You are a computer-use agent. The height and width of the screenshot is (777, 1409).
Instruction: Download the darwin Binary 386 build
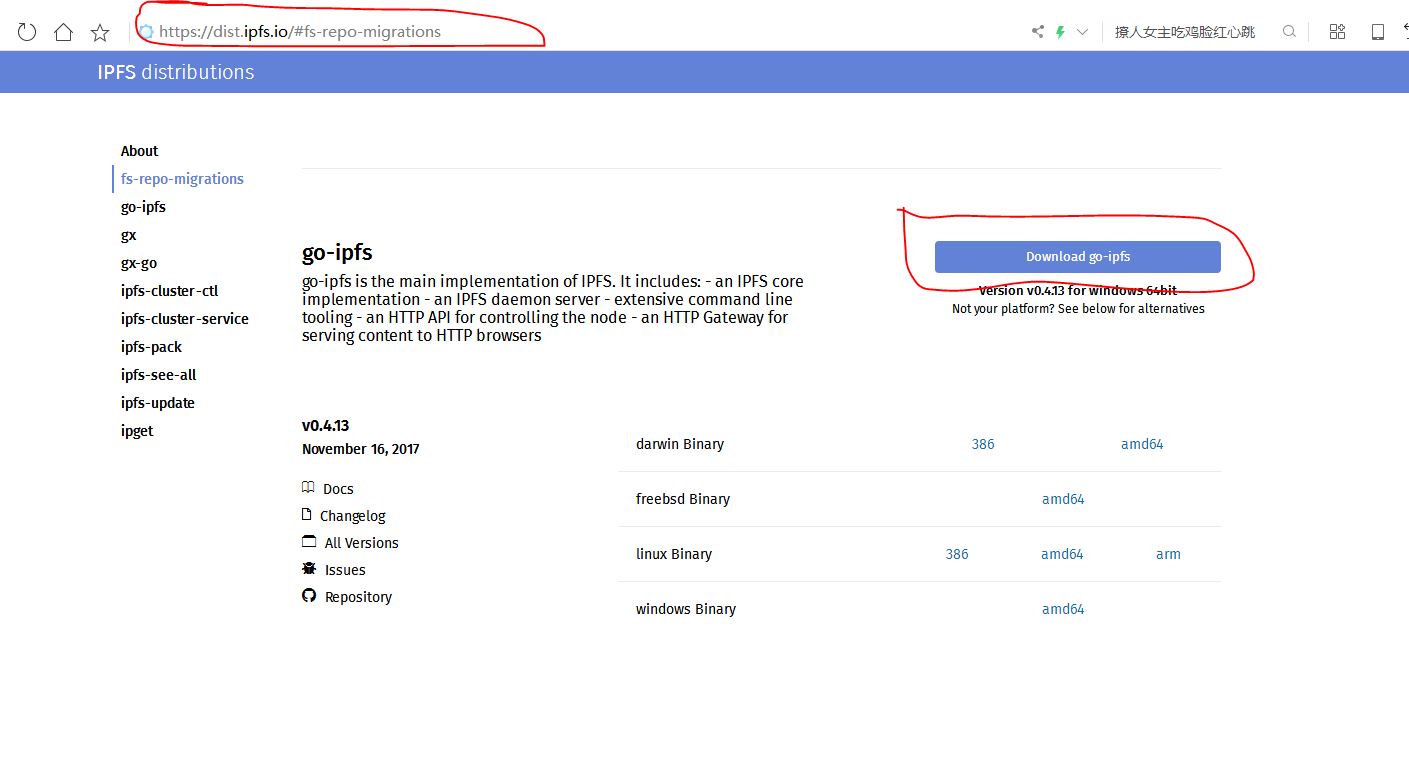click(982, 444)
